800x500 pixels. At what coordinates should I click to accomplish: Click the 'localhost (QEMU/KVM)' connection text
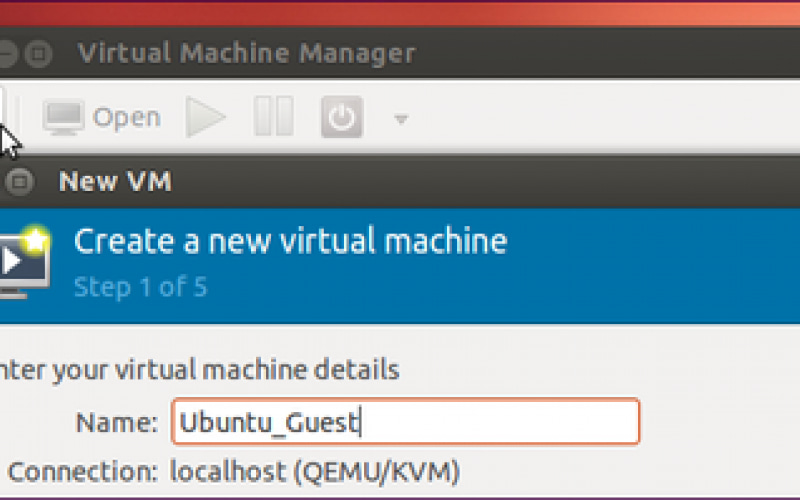315,471
